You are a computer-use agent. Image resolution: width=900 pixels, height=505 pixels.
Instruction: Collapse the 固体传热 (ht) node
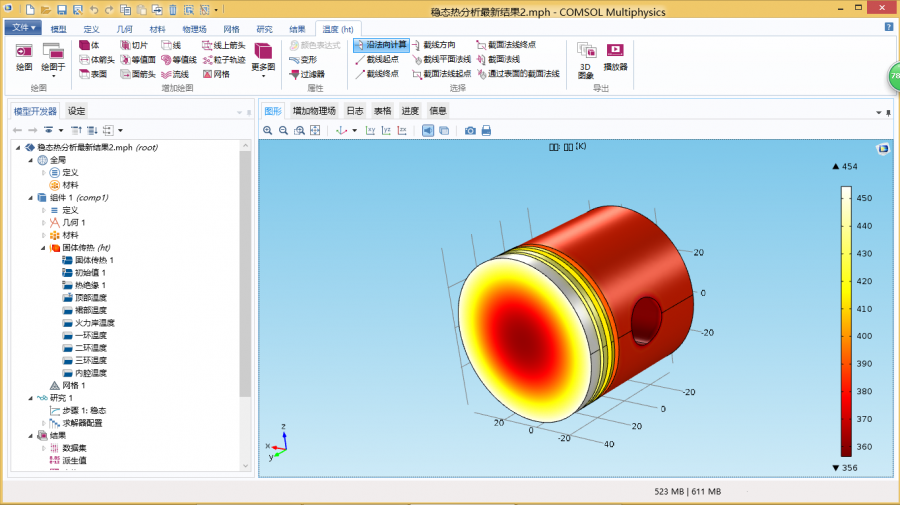44,248
